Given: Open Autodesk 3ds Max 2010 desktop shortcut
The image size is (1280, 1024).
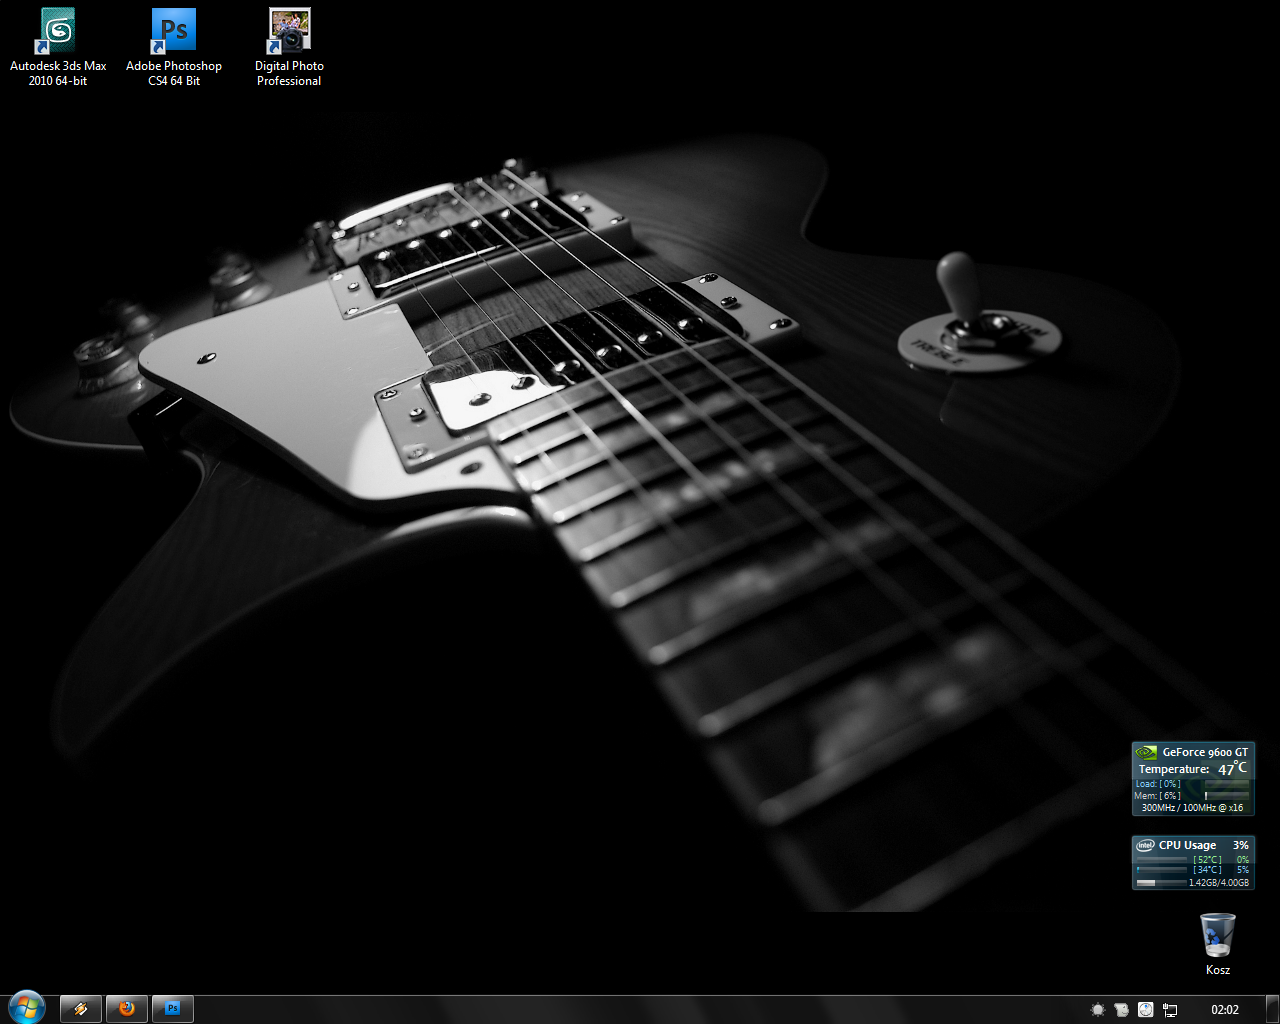Looking at the screenshot, I should pos(58,32).
